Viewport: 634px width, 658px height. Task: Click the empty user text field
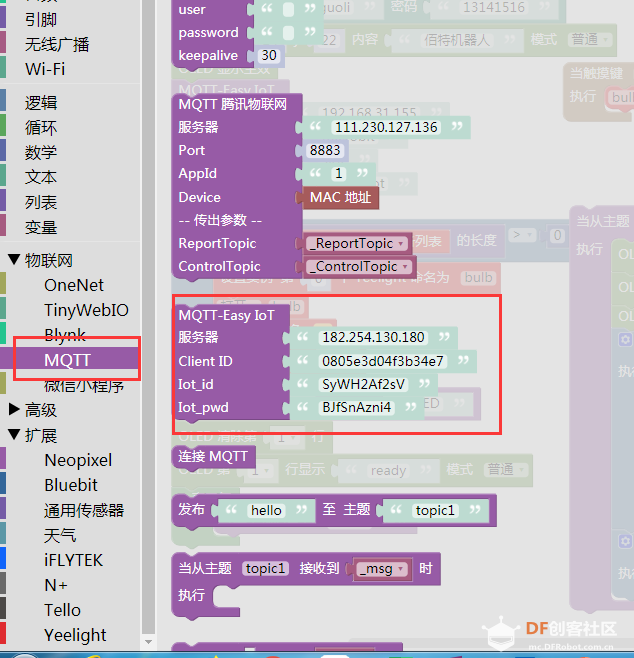tap(288, 9)
